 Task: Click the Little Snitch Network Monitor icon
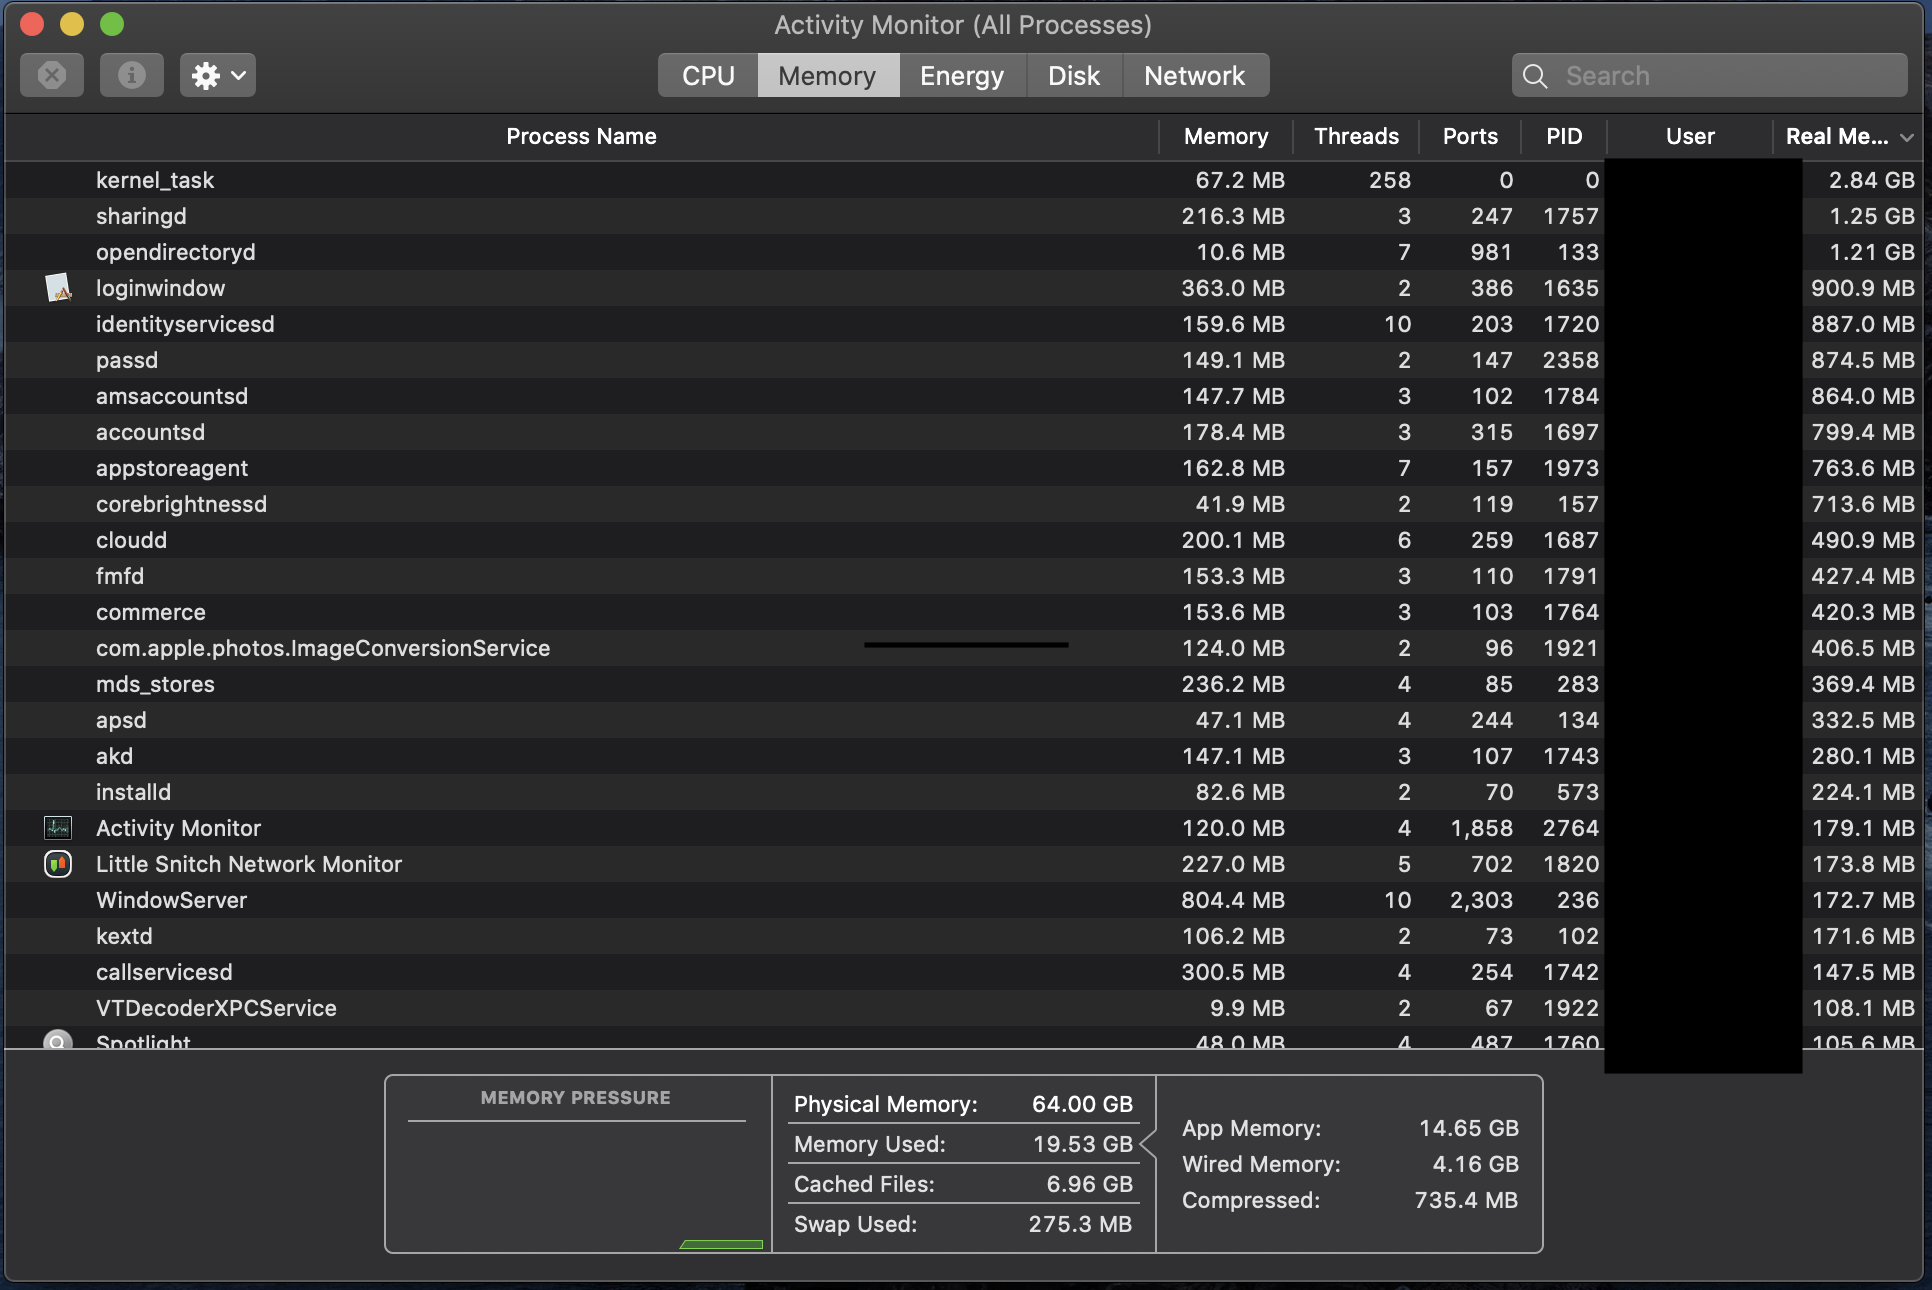click(58, 864)
